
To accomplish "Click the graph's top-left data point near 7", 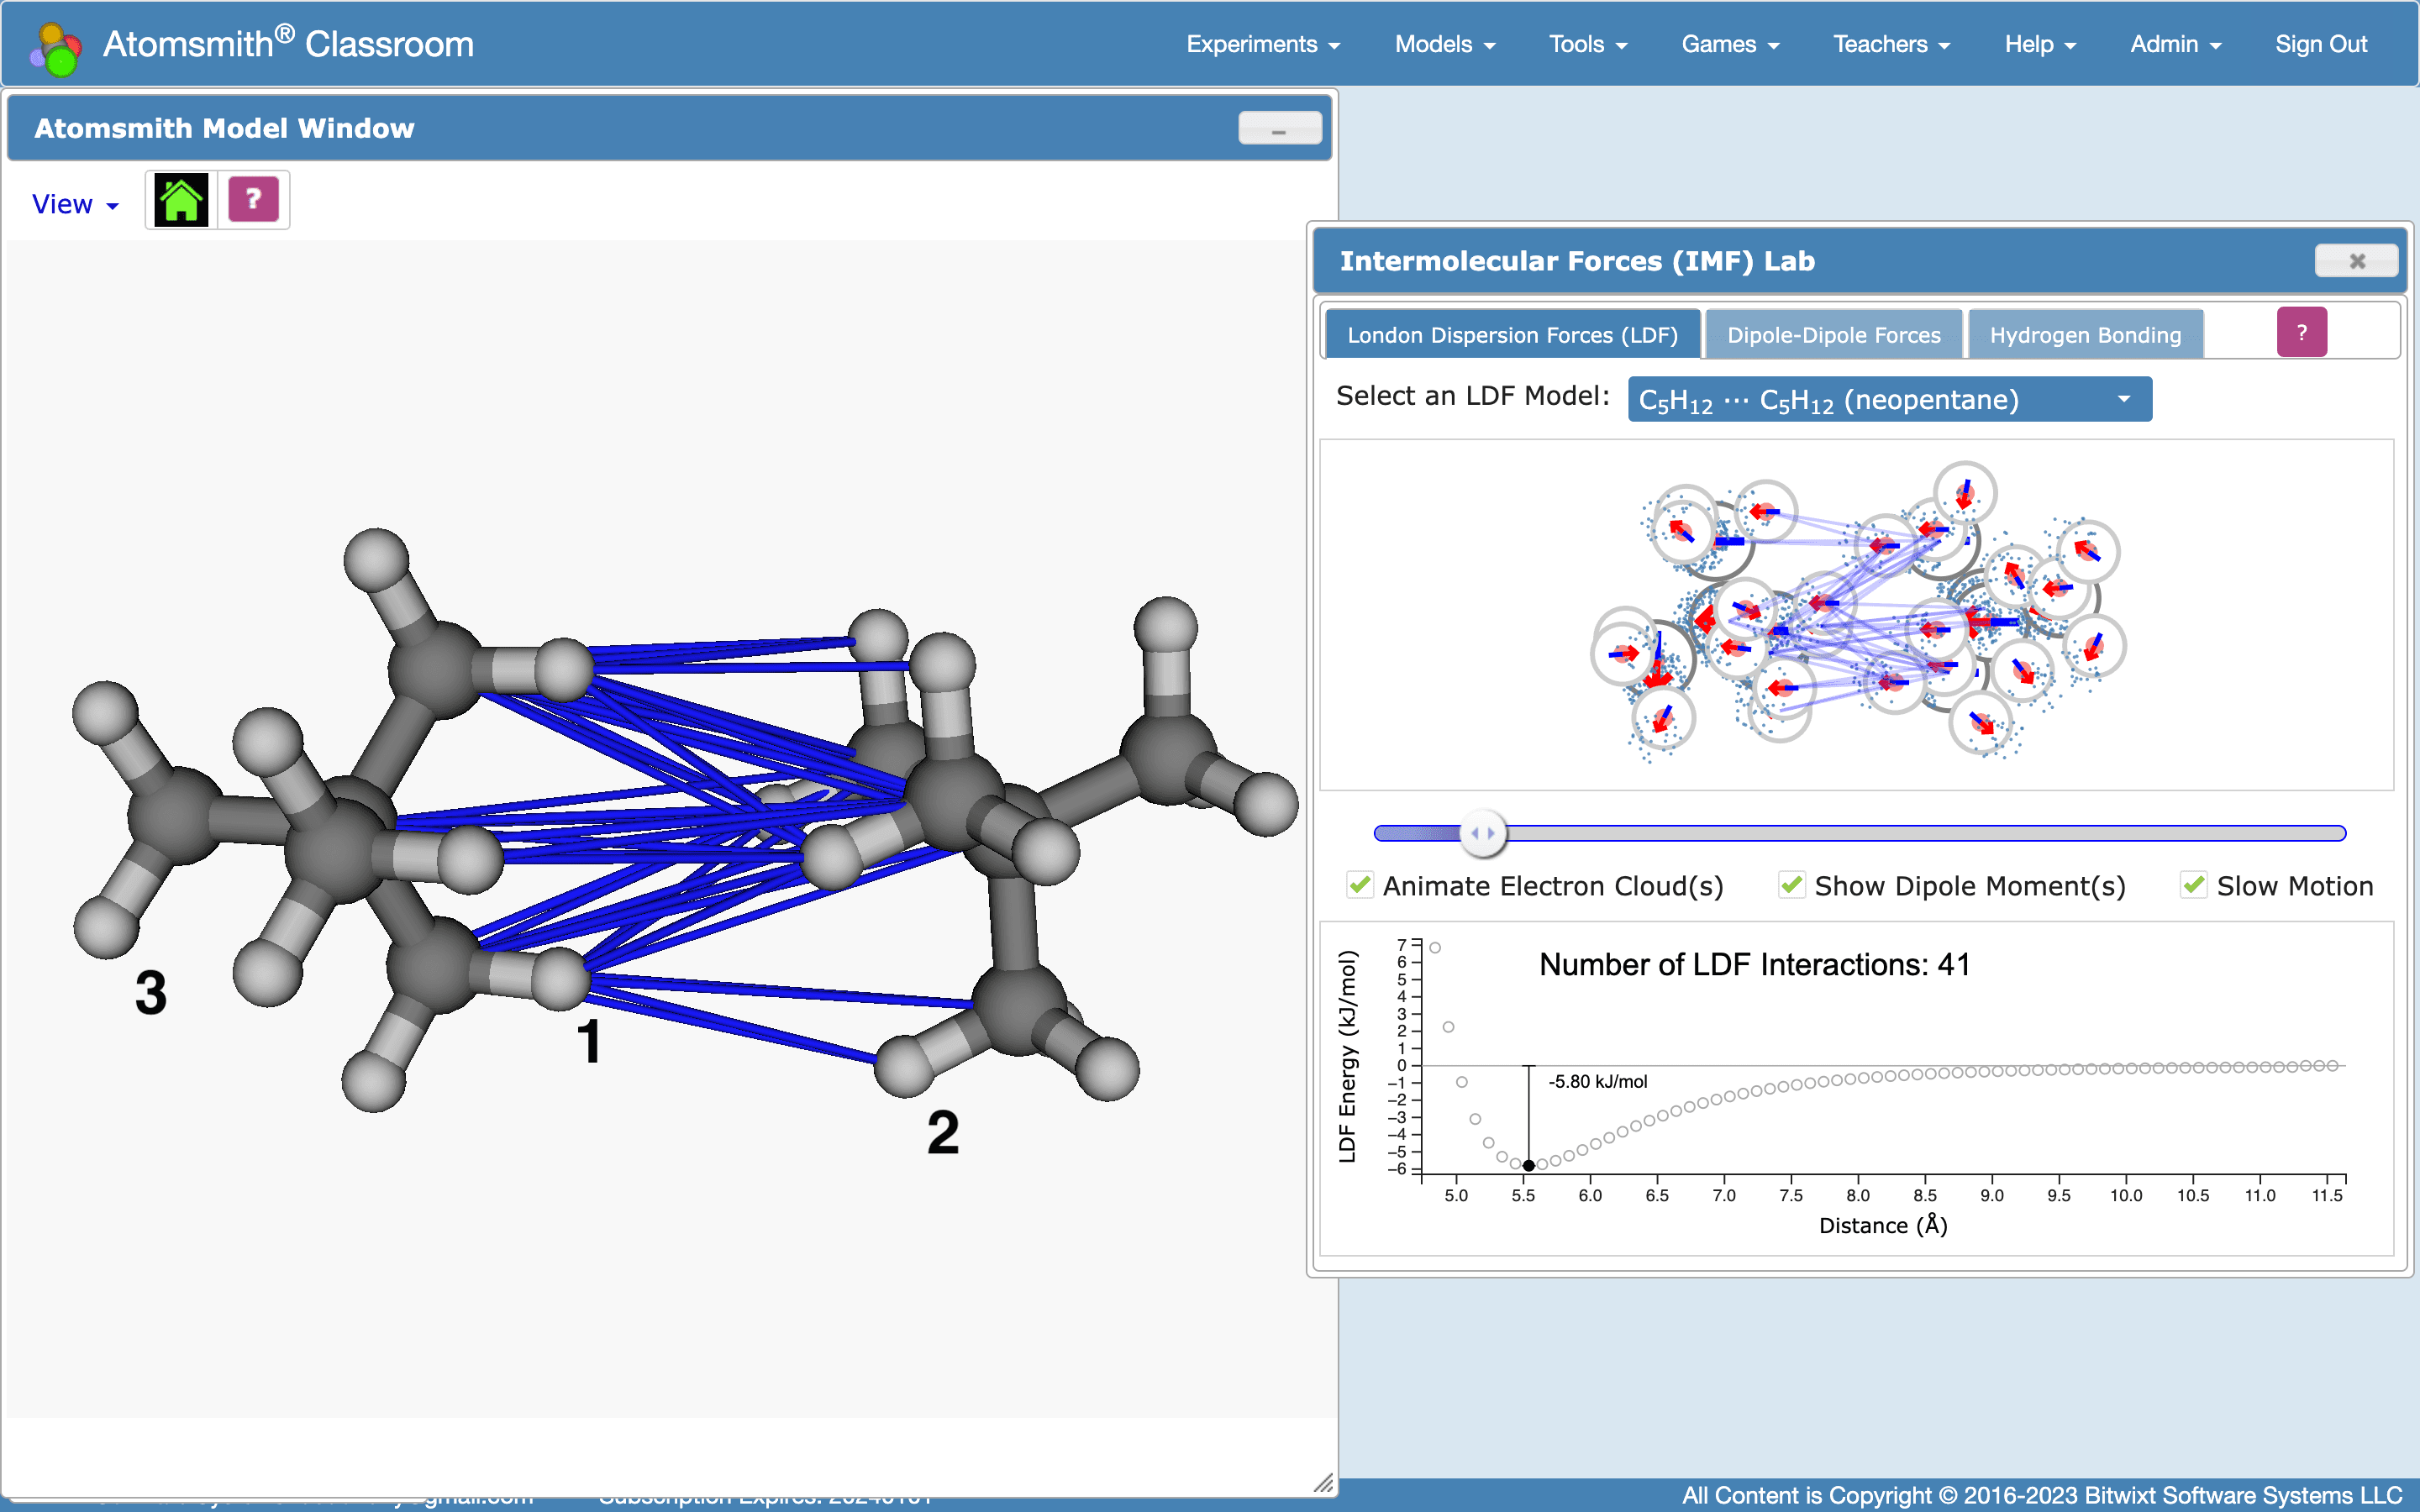I will coord(1434,947).
